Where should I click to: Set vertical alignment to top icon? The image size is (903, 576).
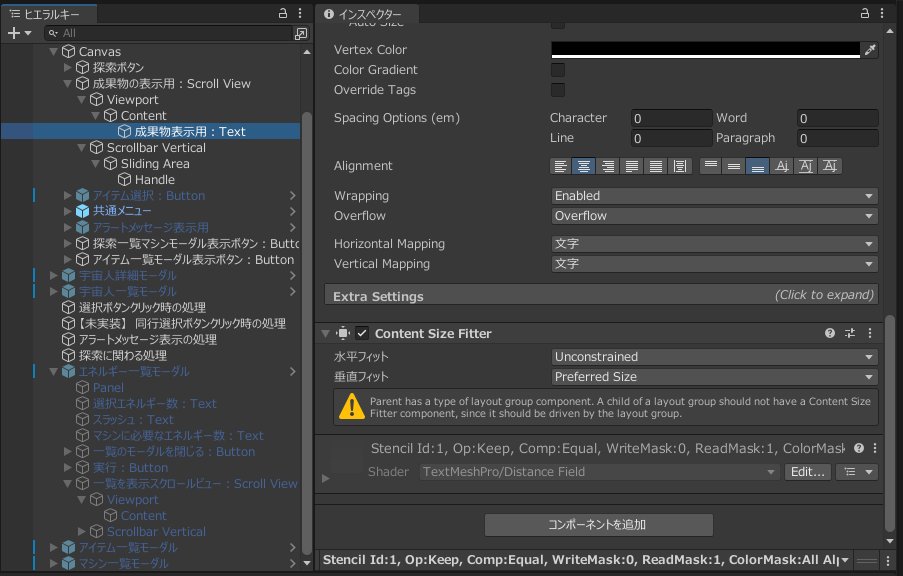coord(711,166)
